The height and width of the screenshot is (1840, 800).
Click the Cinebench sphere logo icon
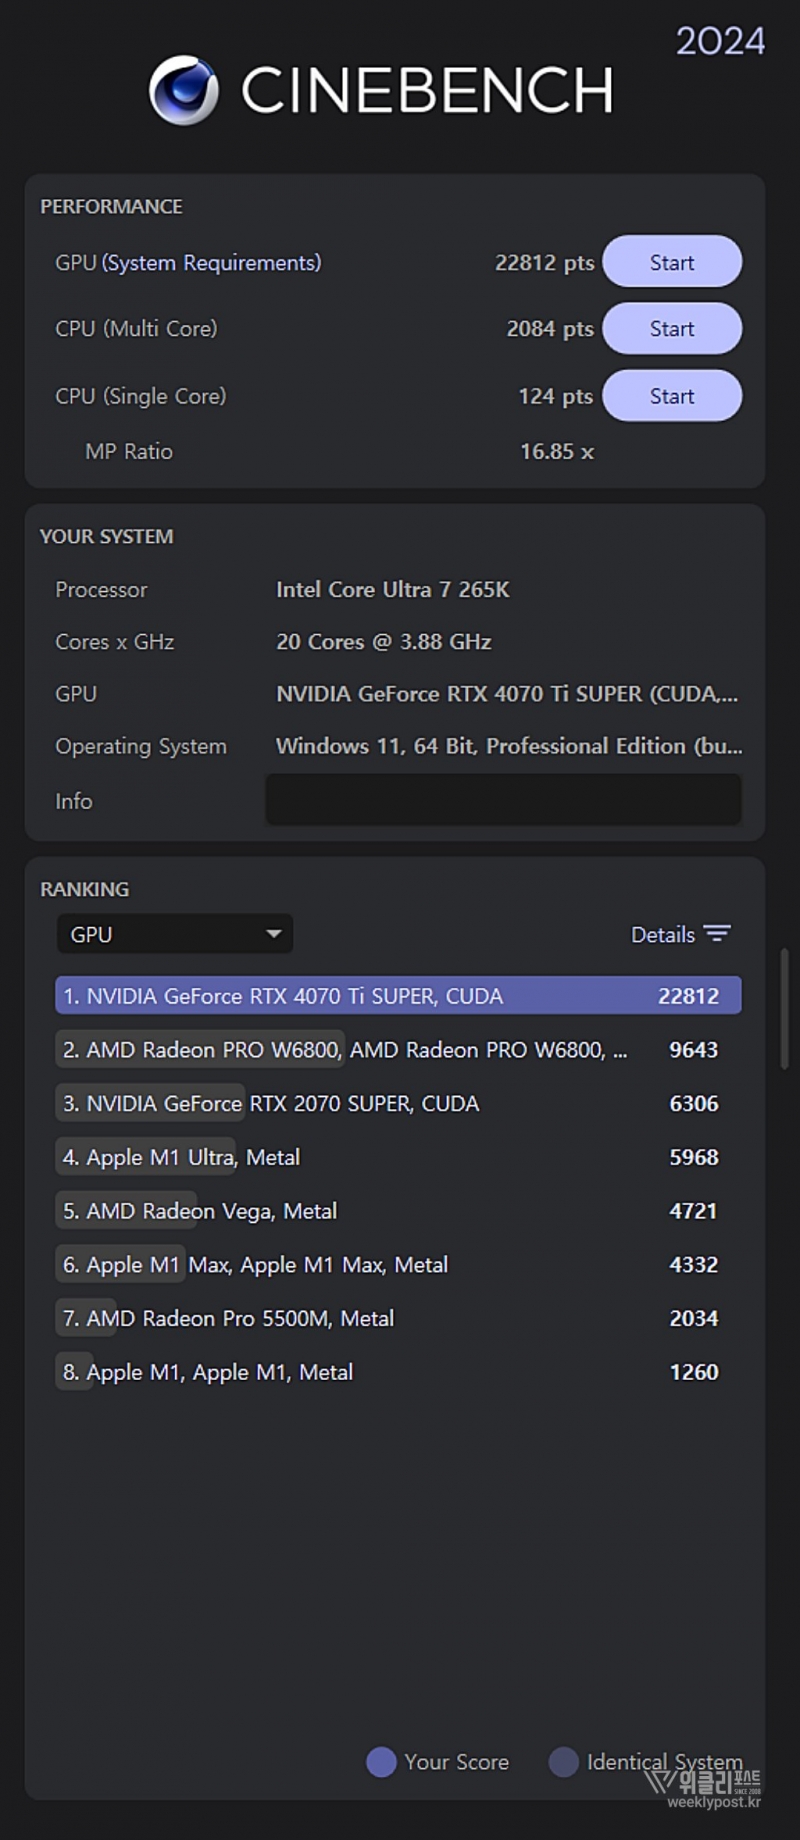(184, 90)
